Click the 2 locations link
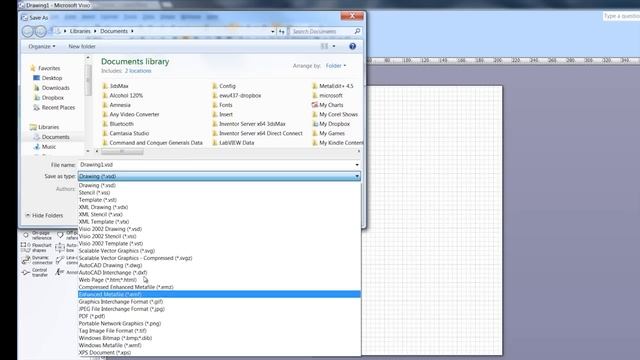This screenshot has height=360, width=640. point(138,71)
